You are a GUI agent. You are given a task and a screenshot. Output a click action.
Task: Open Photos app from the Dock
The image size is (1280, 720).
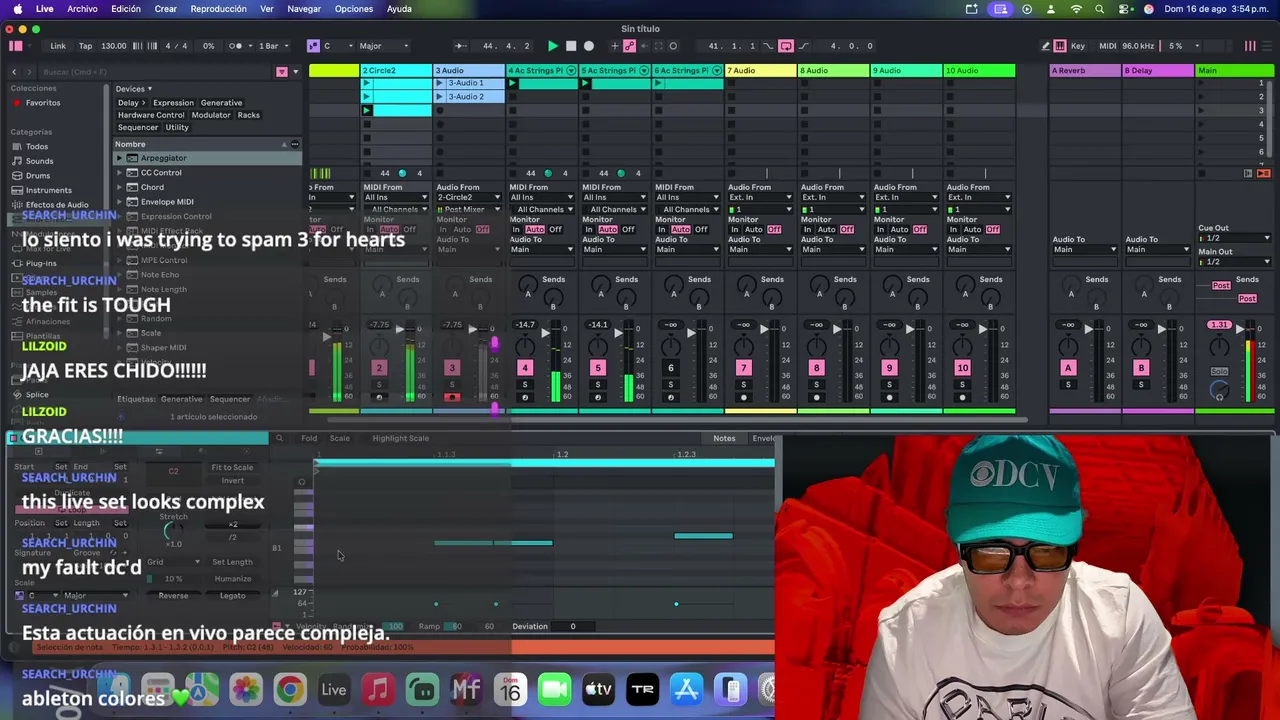(x=246, y=689)
